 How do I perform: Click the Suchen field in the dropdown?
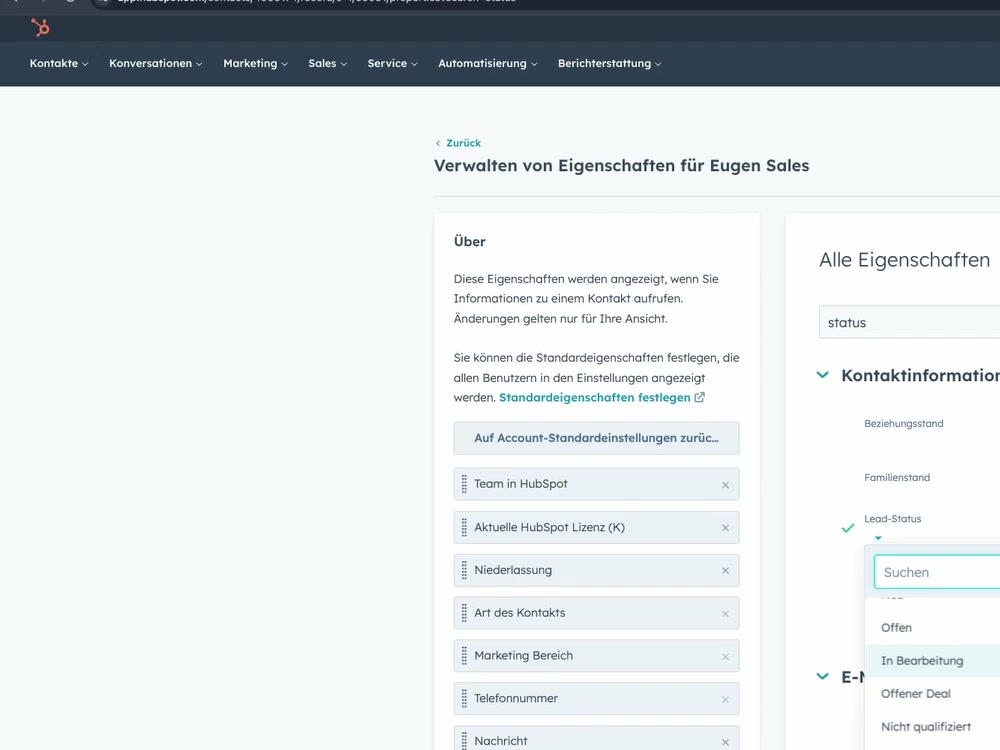[937, 572]
